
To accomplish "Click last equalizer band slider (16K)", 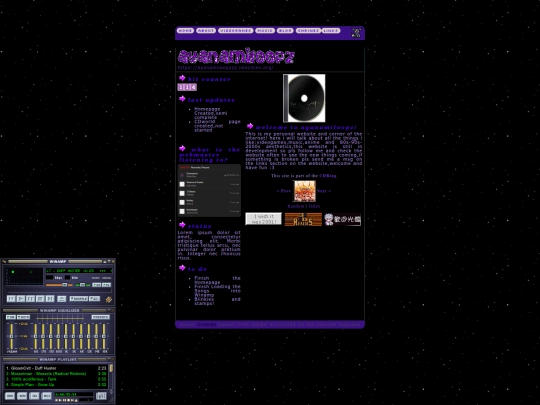I will pyautogui.click(x=104, y=336).
